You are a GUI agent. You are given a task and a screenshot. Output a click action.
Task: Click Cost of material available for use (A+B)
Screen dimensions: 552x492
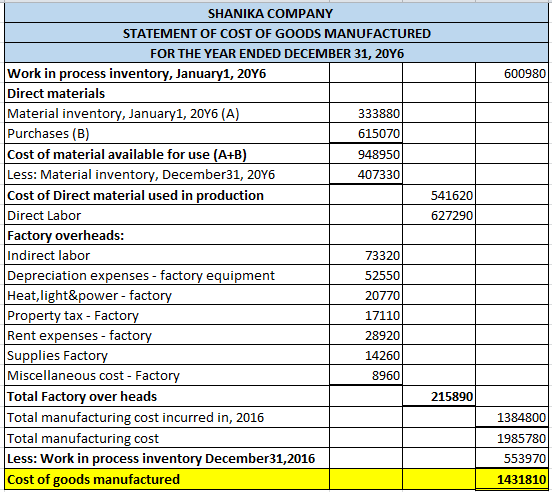coord(127,154)
